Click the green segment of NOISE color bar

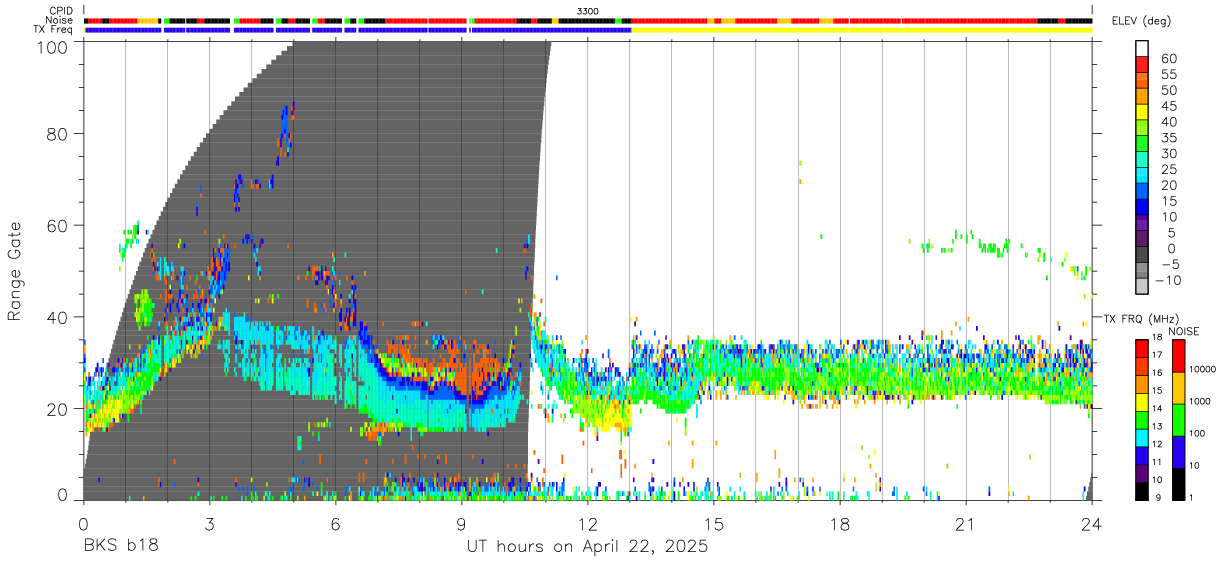click(1177, 420)
